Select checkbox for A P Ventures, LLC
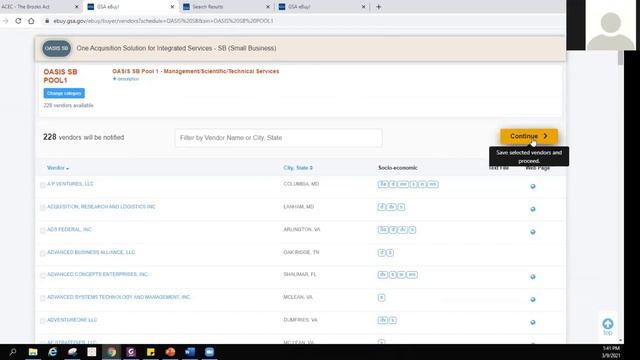 click(42, 185)
